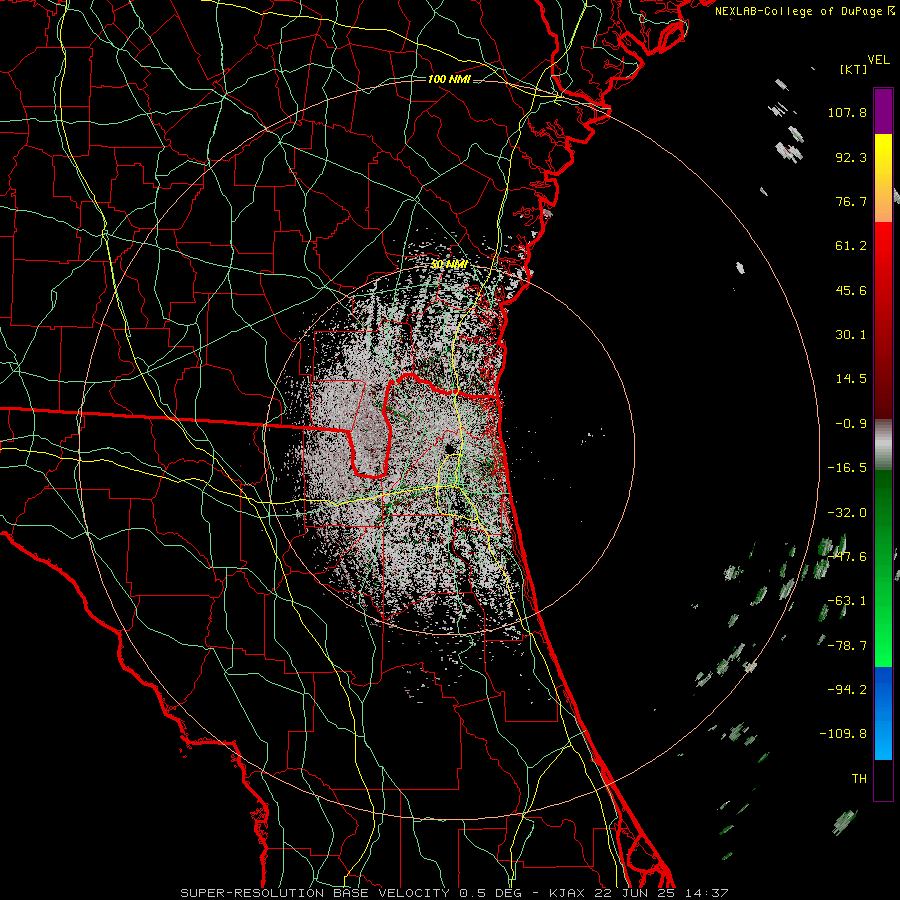Screen dimensions: 900x900
Task: Click the 45.6 value on velocity scale
Action: [x=851, y=290]
